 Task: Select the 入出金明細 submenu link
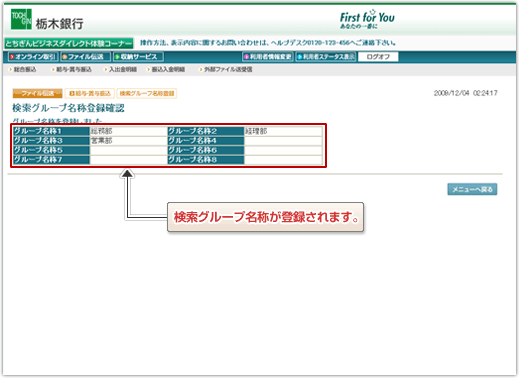pyautogui.click(x=121, y=69)
